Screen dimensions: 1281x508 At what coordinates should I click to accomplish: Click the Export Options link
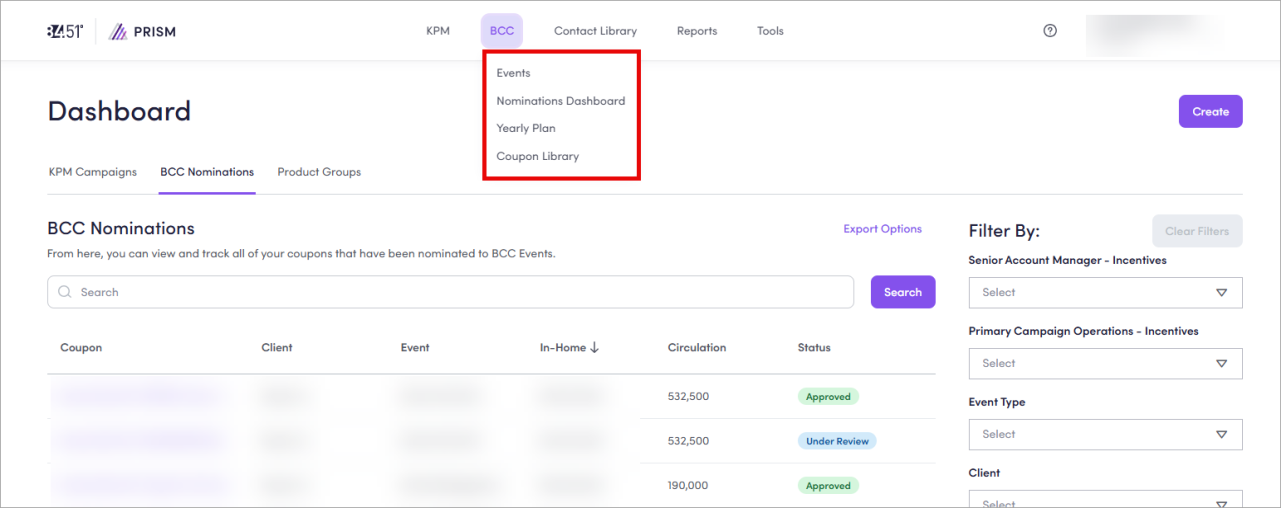tap(882, 229)
